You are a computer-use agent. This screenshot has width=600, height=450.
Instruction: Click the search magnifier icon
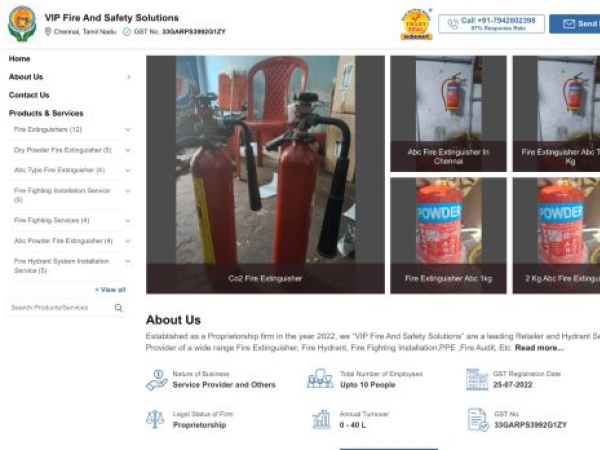coord(119,308)
